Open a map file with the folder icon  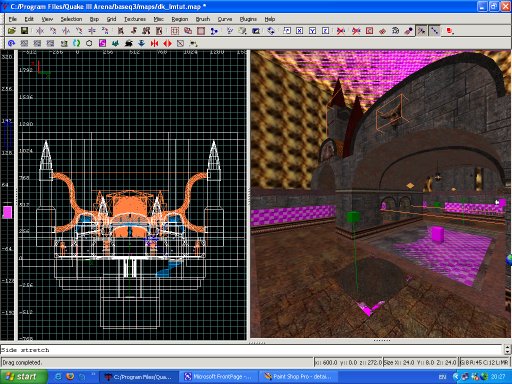[x=12, y=31]
